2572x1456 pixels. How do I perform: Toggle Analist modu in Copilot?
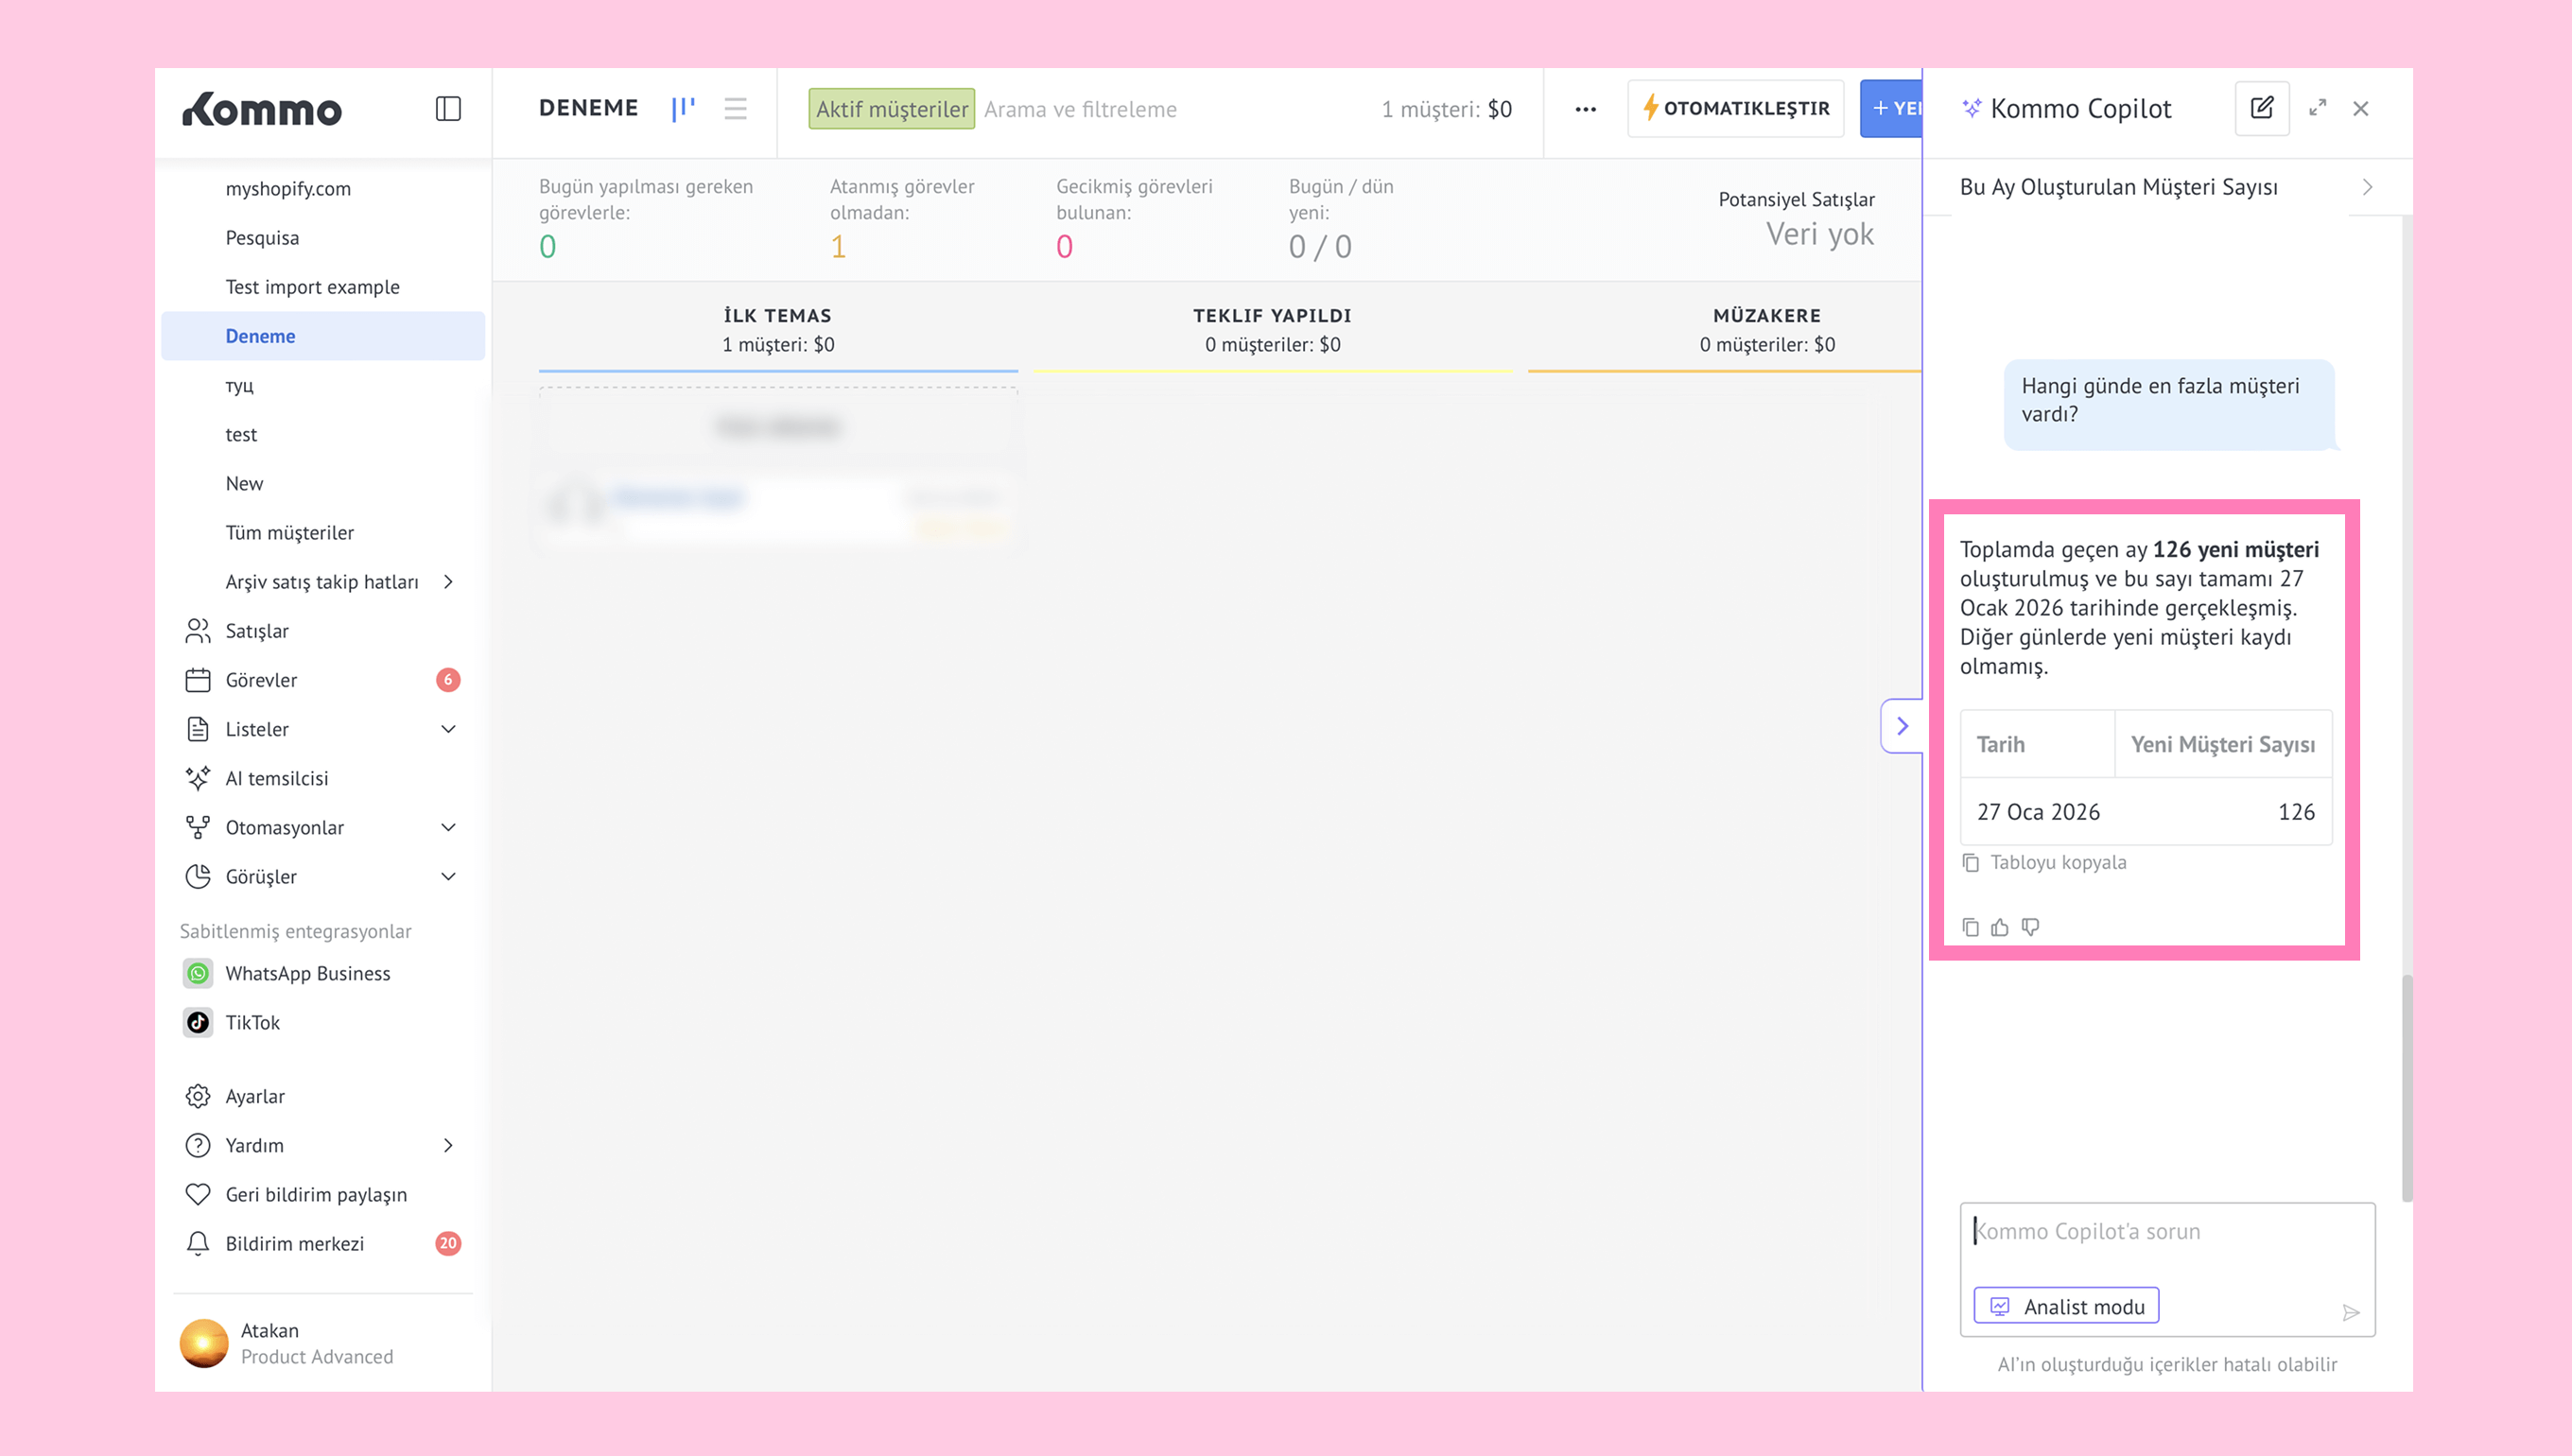pos(2066,1306)
